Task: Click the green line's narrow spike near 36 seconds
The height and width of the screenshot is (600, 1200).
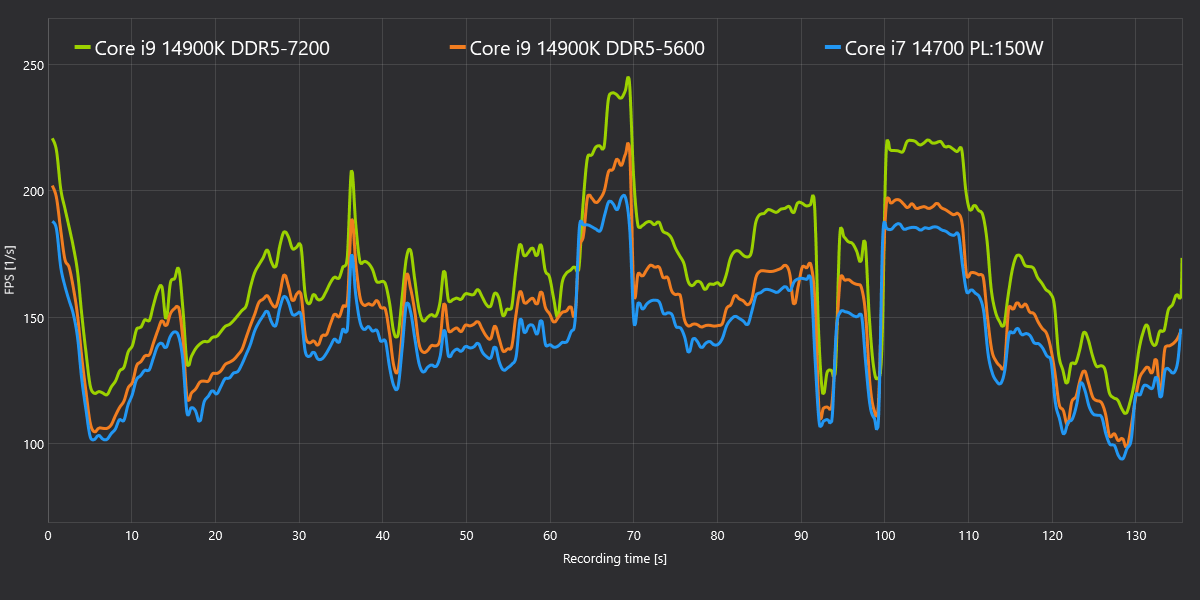Action: pyautogui.click(x=352, y=171)
